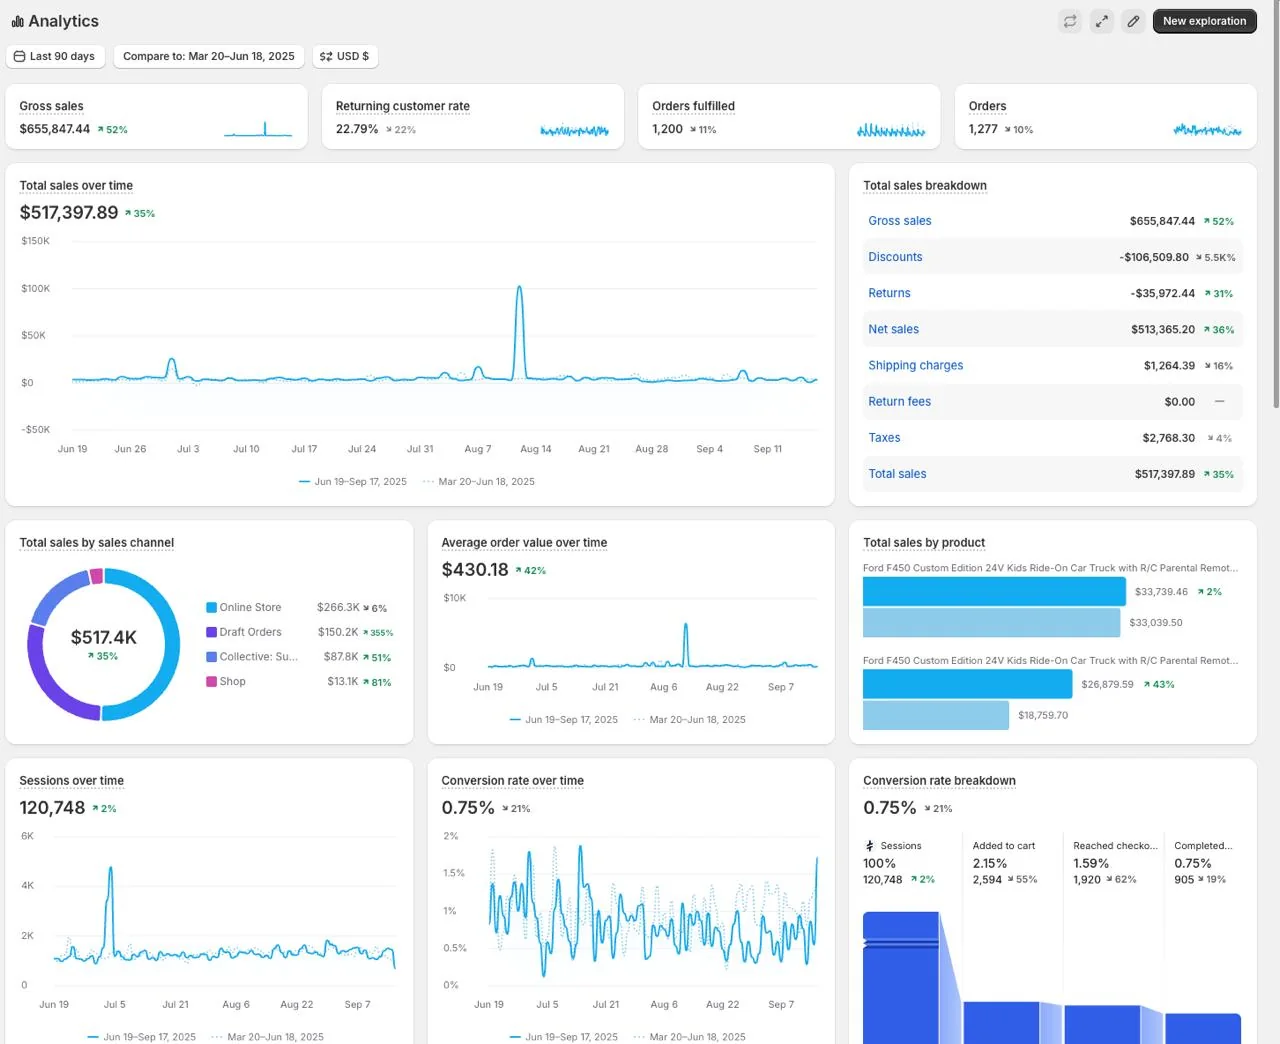Viewport: 1280px width, 1044px height.
Task: Open the Last 90 days date range picker
Action: 55,56
